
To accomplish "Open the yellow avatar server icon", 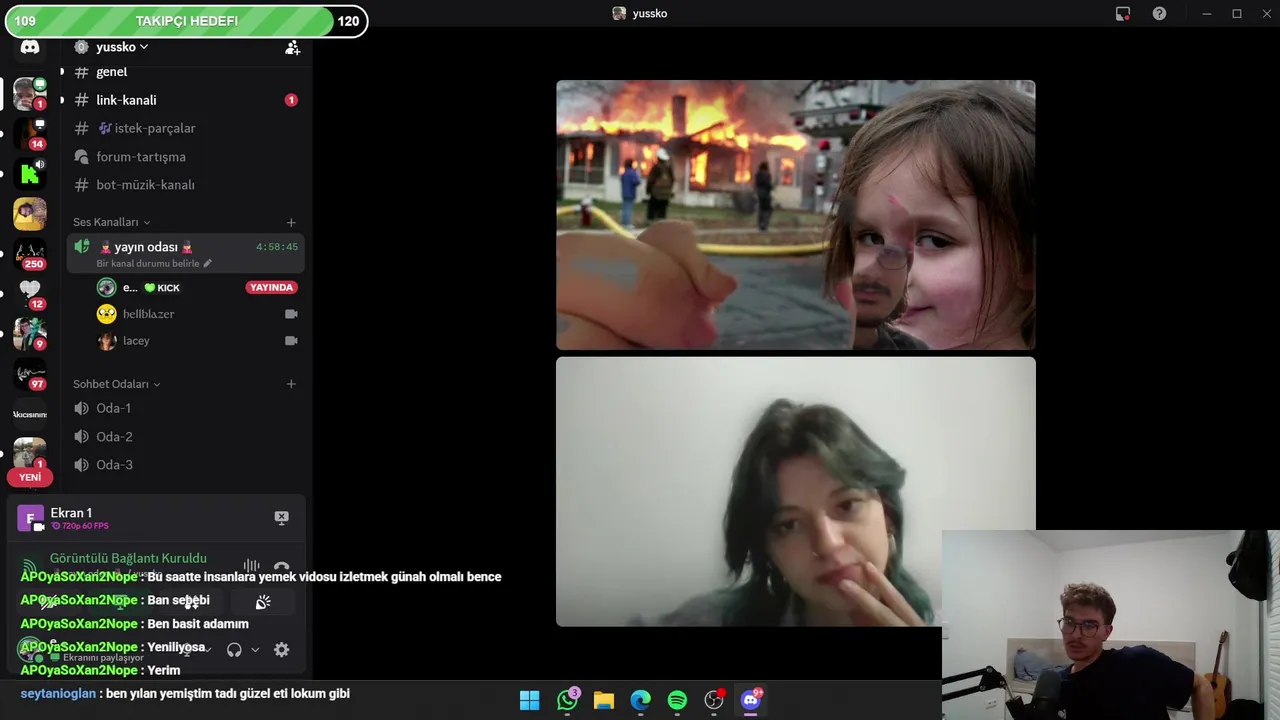I will point(30,214).
